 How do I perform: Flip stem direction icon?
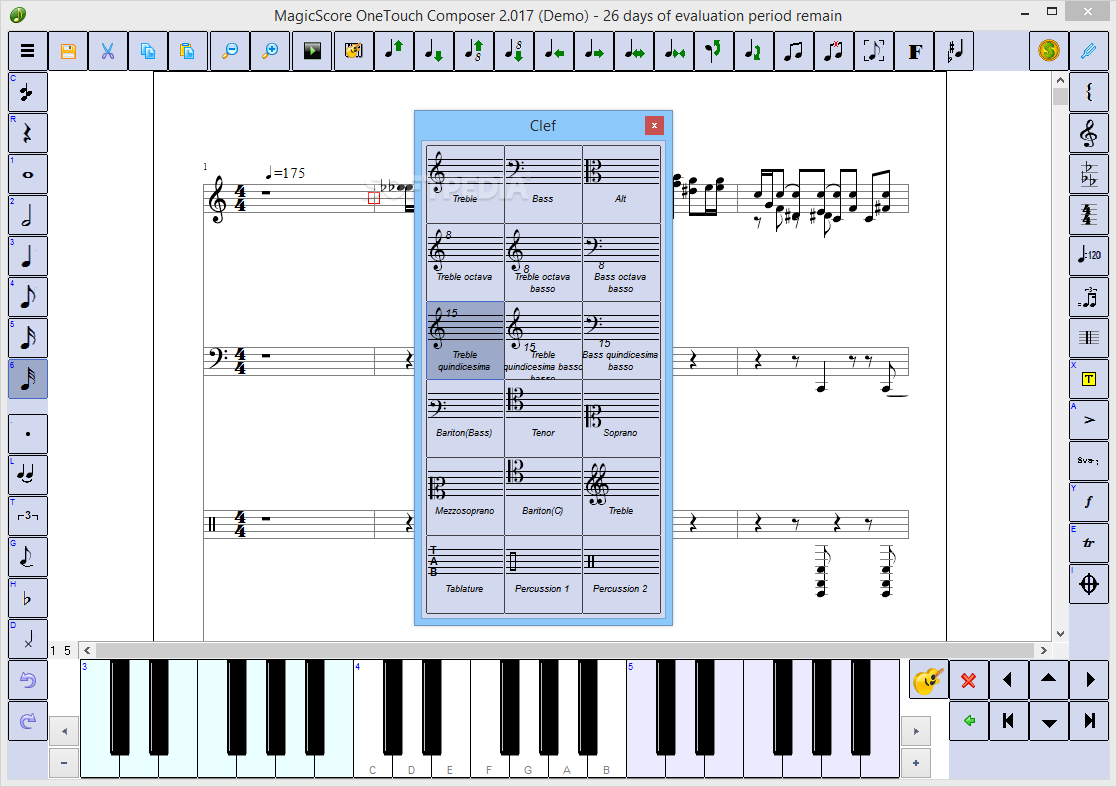click(713, 51)
